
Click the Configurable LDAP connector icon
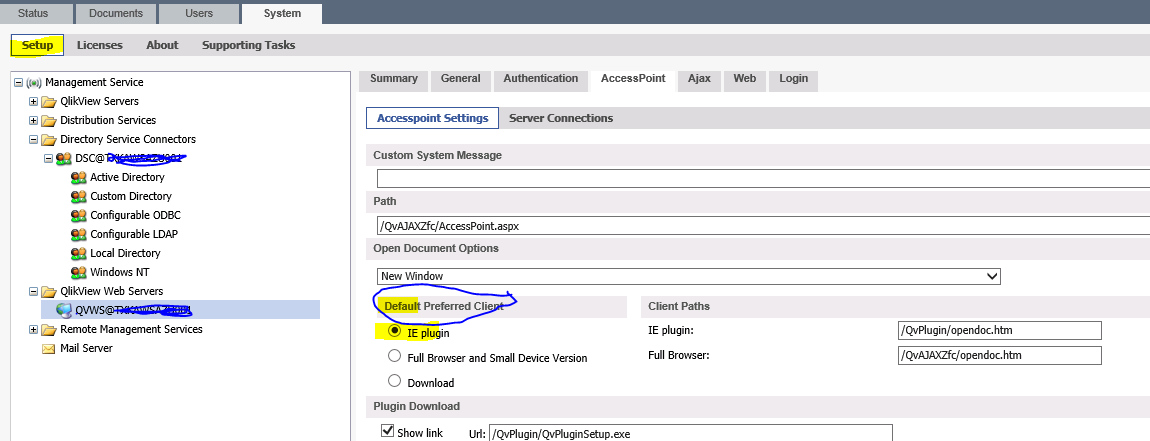click(x=79, y=235)
